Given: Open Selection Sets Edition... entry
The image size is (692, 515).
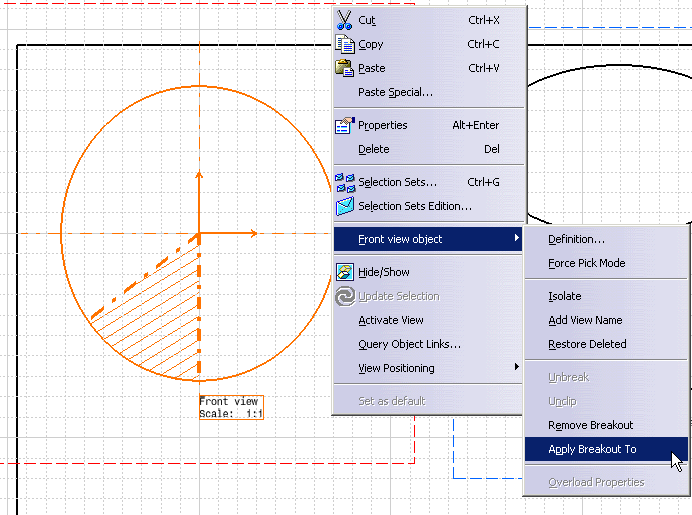Looking at the screenshot, I should [428, 206].
